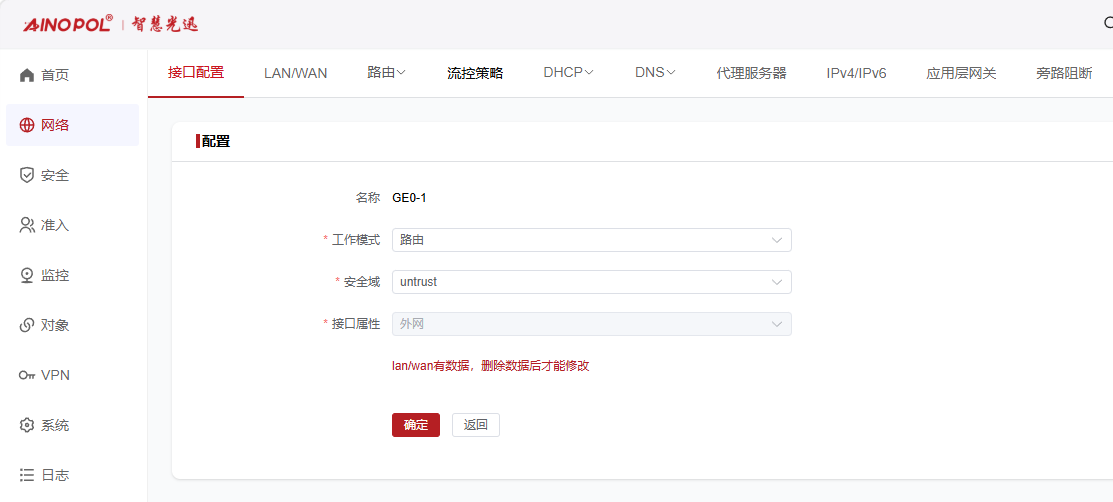Open the webcam icon for 监控

[x=27, y=275]
